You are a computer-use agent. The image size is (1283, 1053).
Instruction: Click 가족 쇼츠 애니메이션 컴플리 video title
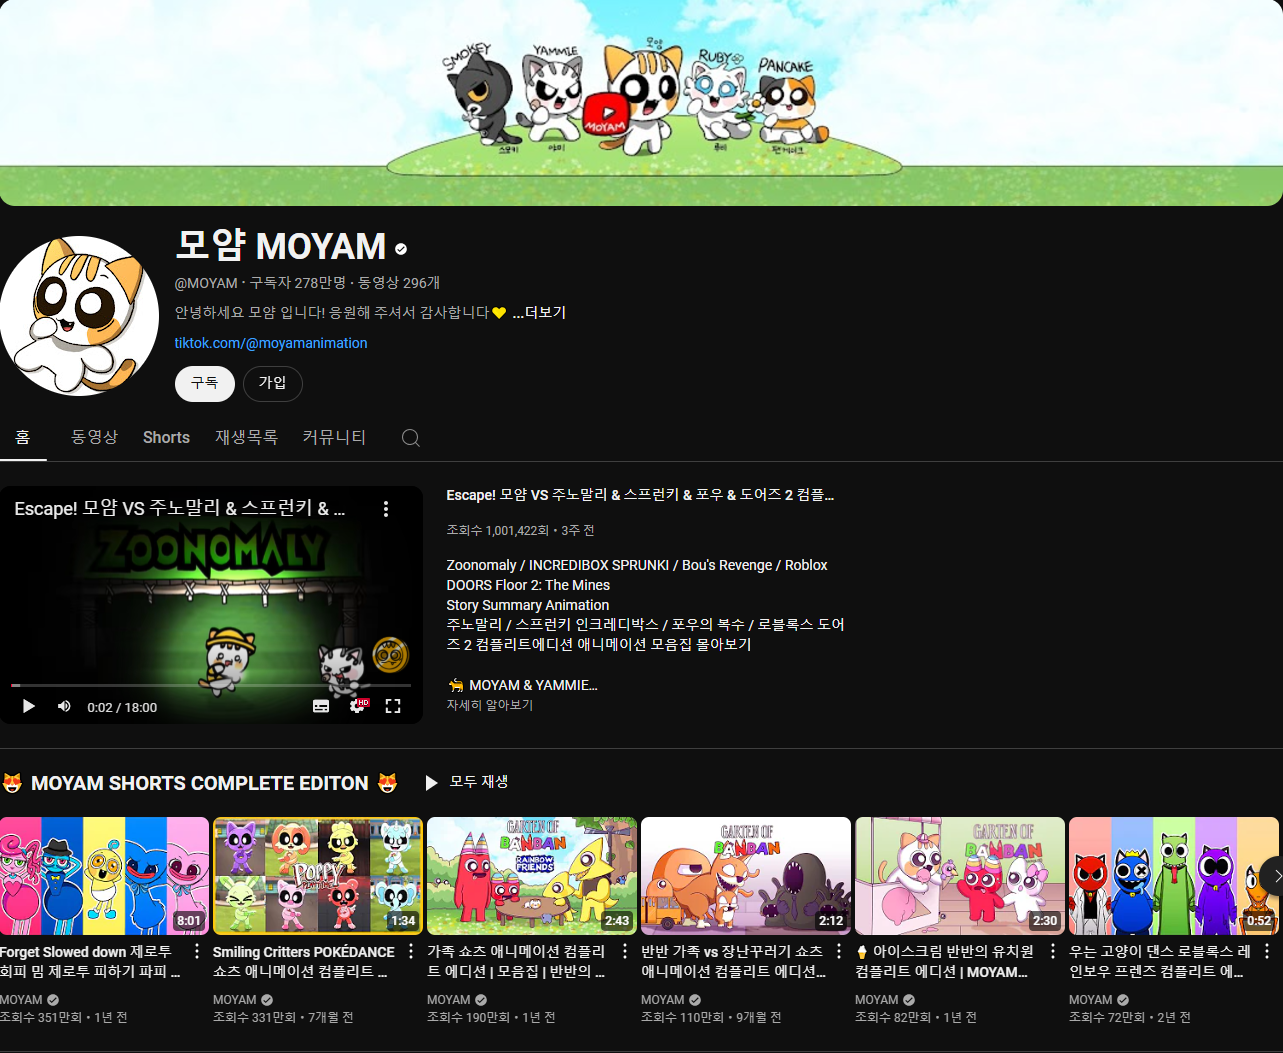tap(517, 962)
